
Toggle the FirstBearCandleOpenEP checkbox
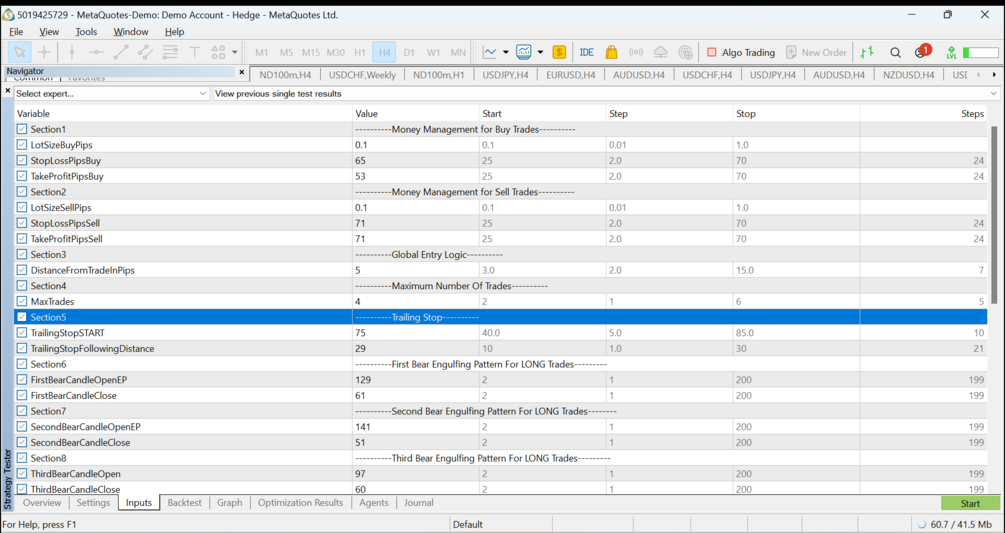[22, 380]
